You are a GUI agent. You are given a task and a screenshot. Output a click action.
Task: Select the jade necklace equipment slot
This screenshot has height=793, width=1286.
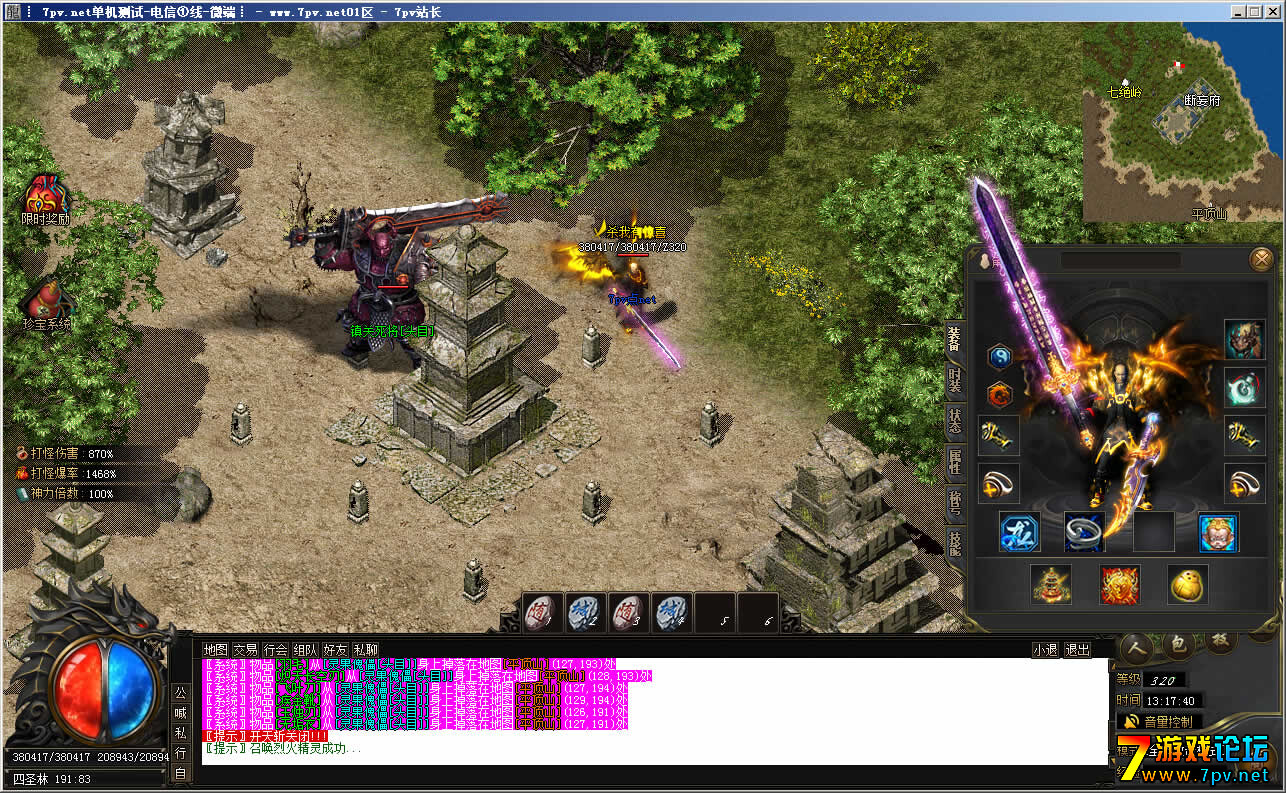click(x=1245, y=387)
